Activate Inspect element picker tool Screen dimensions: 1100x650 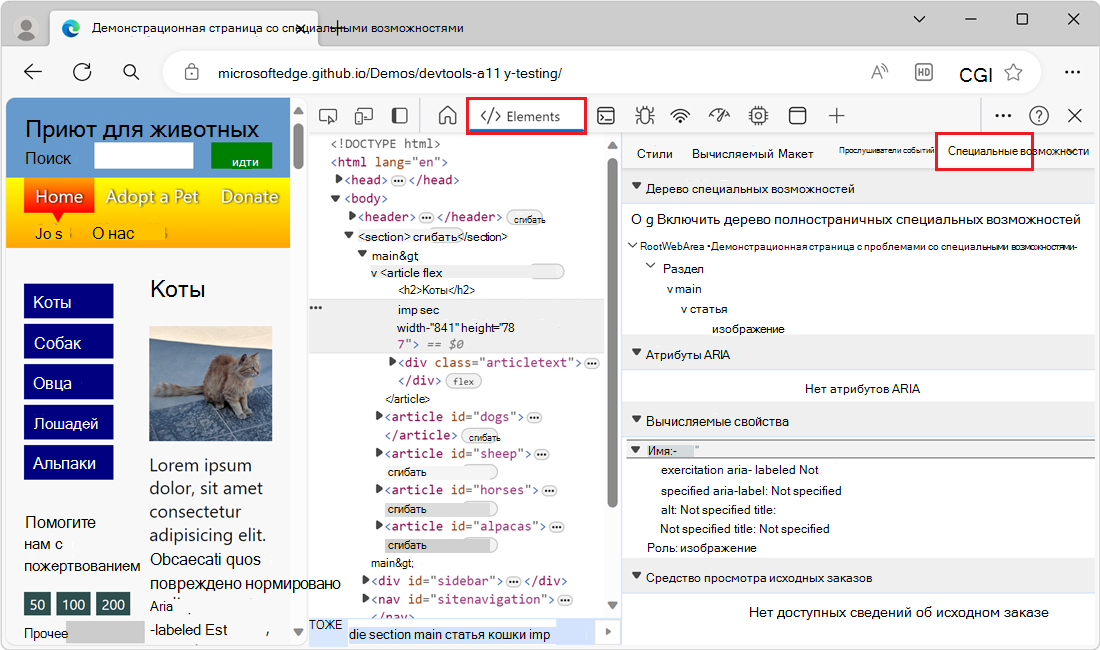(328, 116)
